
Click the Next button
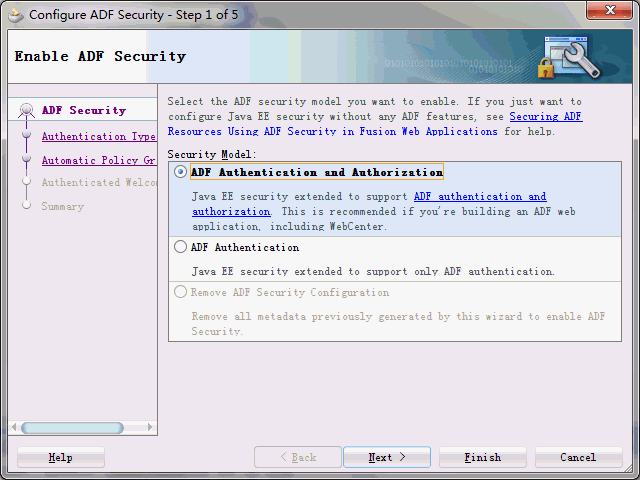(387, 457)
